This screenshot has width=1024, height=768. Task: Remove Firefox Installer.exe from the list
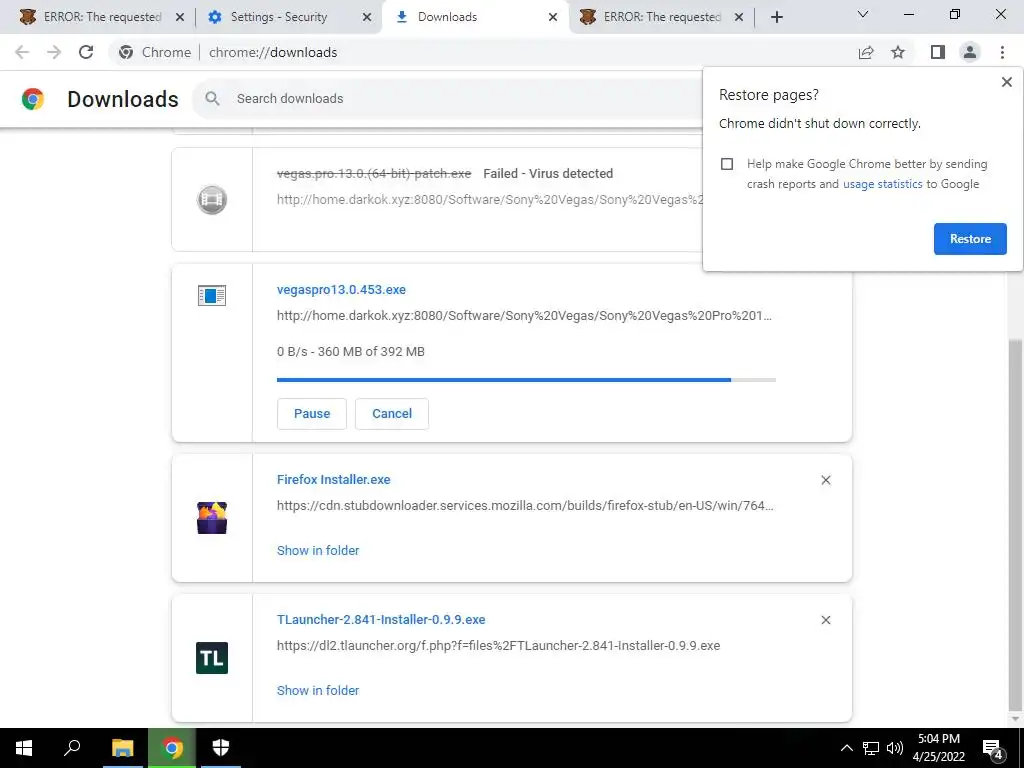pyautogui.click(x=825, y=480)
